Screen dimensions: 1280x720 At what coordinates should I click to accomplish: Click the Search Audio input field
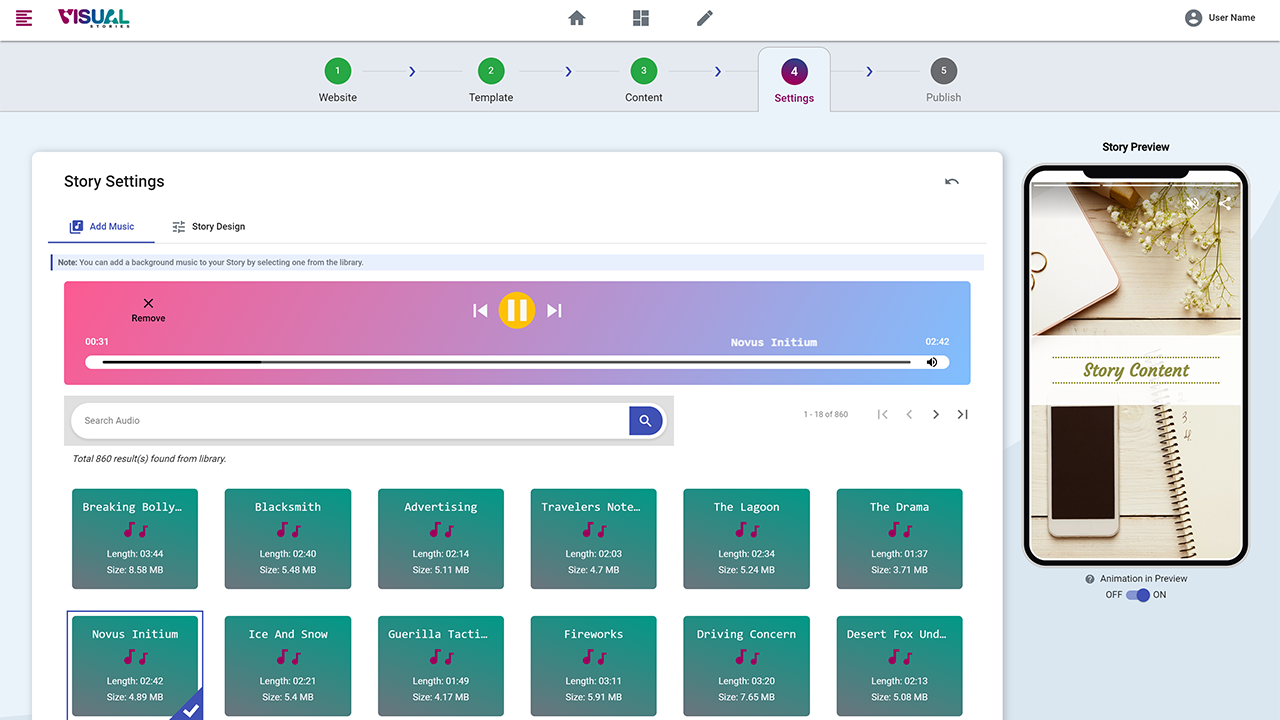pyautogui.click(x=350, y=421)
